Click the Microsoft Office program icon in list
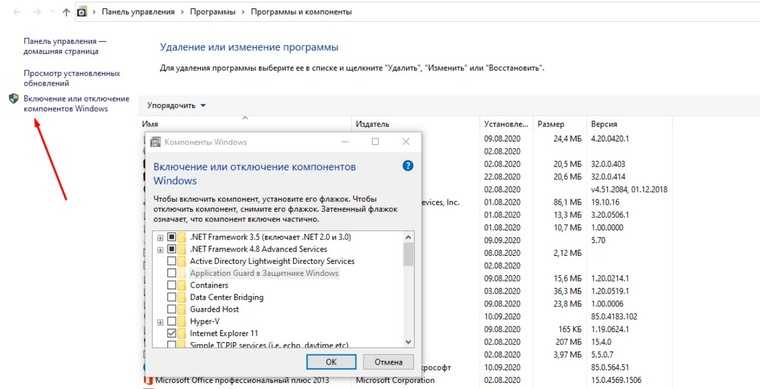This screenshot has height=389, width=760. 149,380
